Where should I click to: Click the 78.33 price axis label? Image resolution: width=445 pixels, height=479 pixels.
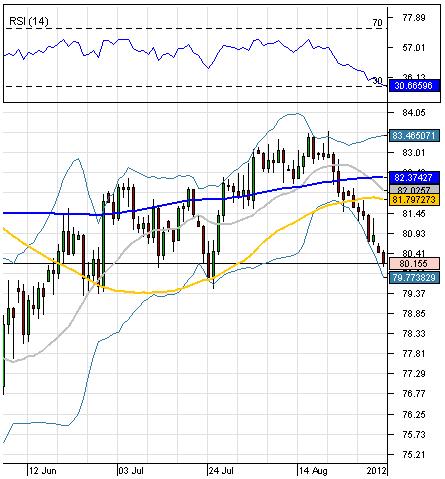pyautogui.click(x=414, y=334)
